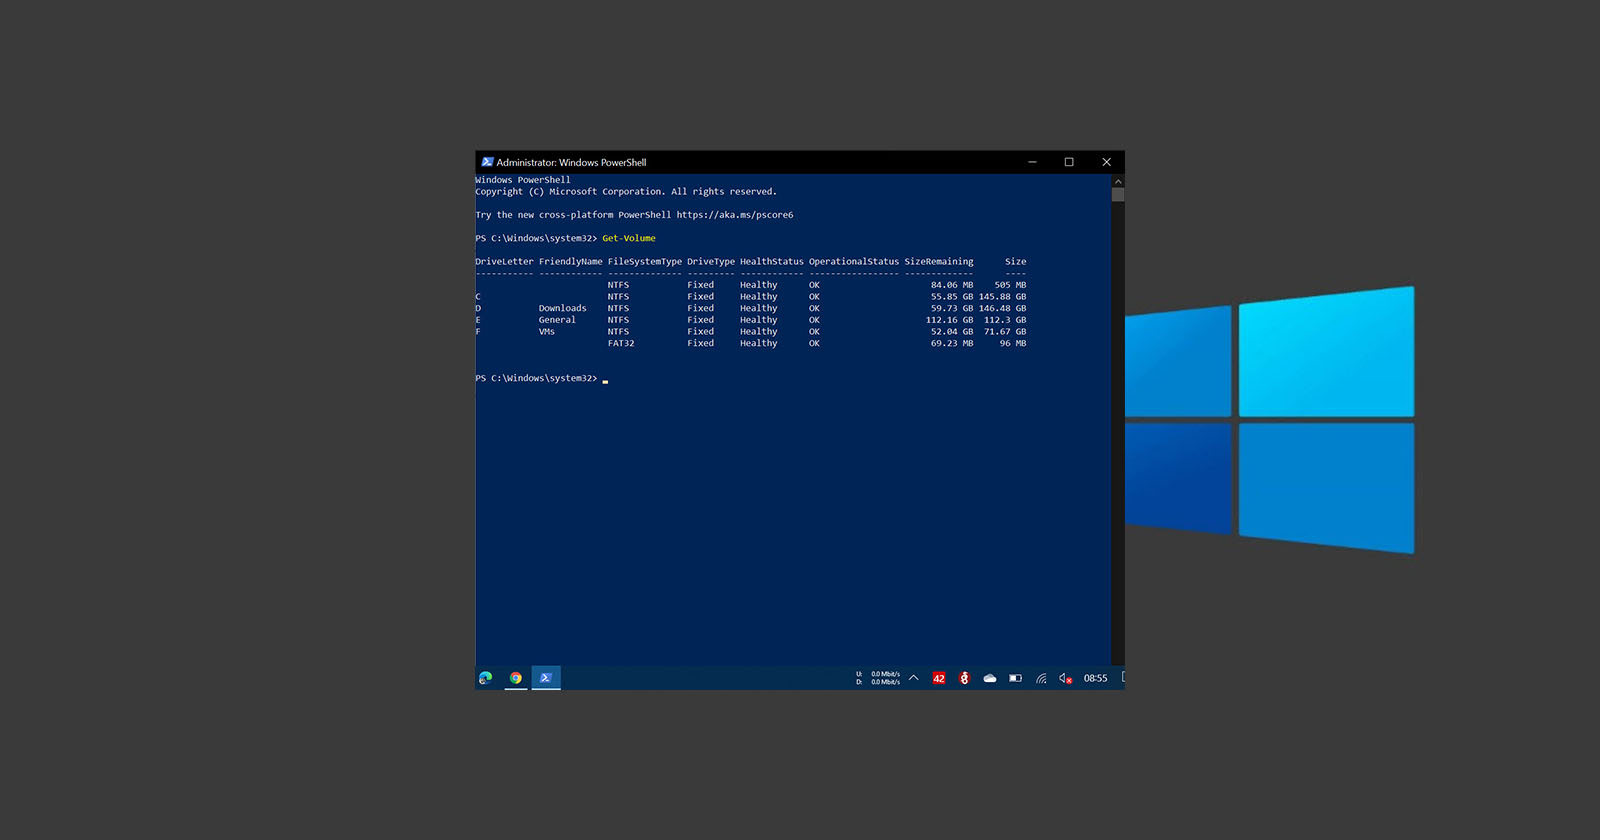The width and height of the screenshot is (1600, 840).
Task: Minimize the PowerShell window
Action: tap(1033, 162)
